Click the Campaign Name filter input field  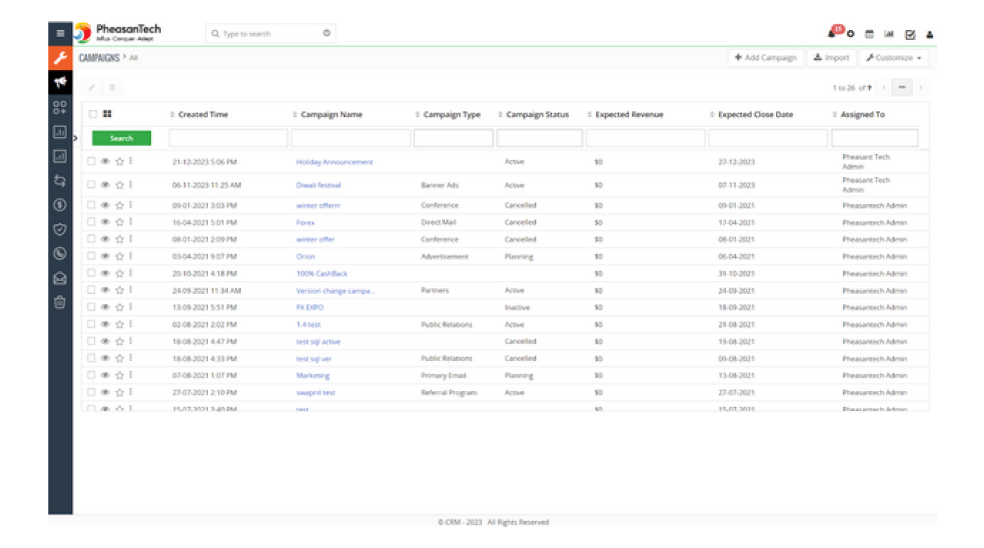click(350, 138)
